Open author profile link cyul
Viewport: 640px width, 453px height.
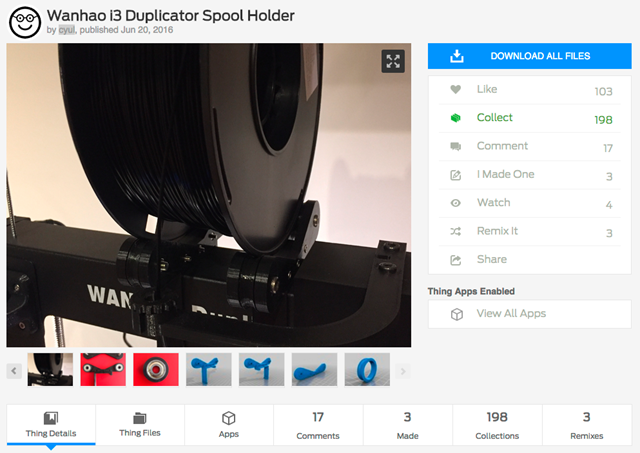click(x=67, y=30)
